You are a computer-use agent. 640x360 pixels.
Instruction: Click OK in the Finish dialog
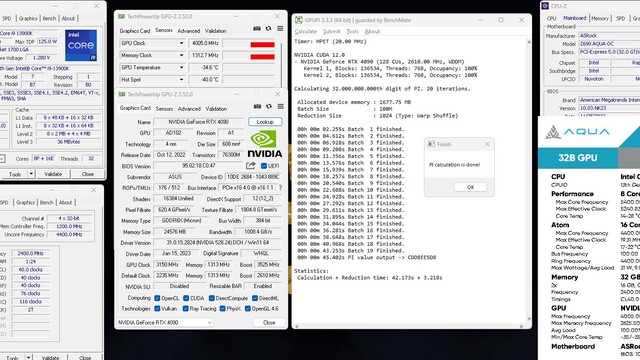pos(470,187)
